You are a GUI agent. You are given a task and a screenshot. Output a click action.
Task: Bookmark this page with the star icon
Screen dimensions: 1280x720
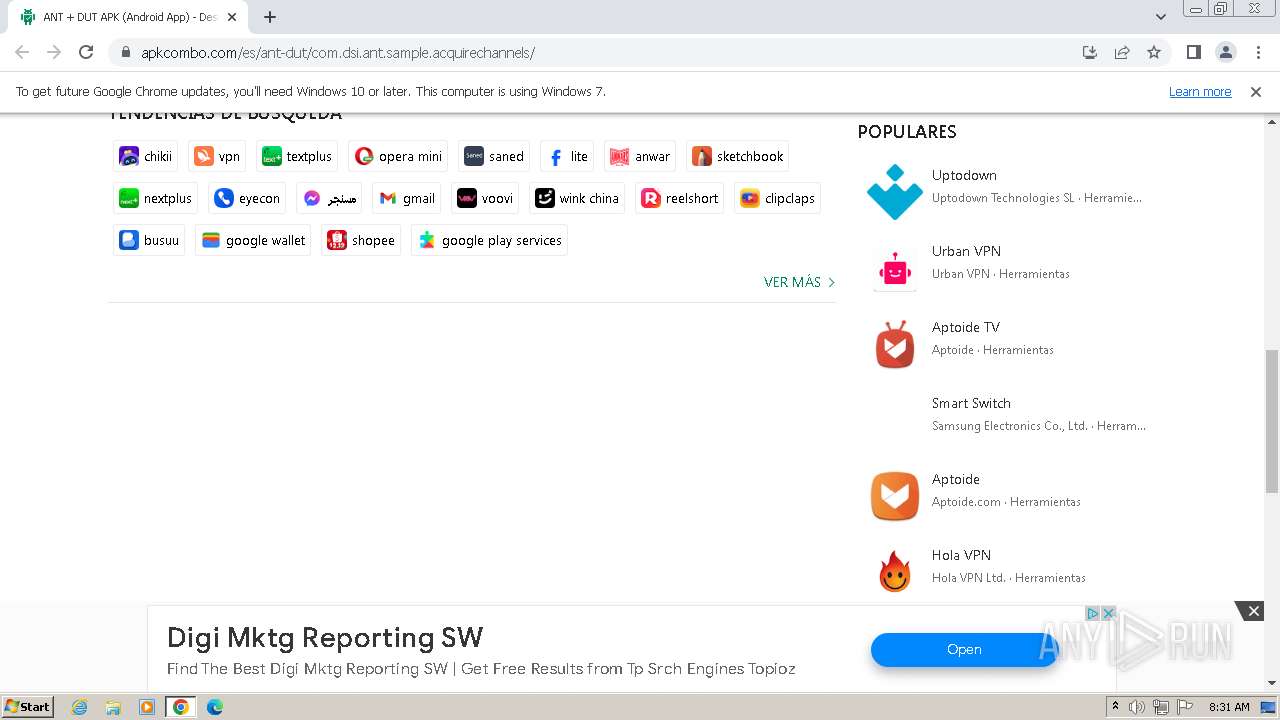1154,52
